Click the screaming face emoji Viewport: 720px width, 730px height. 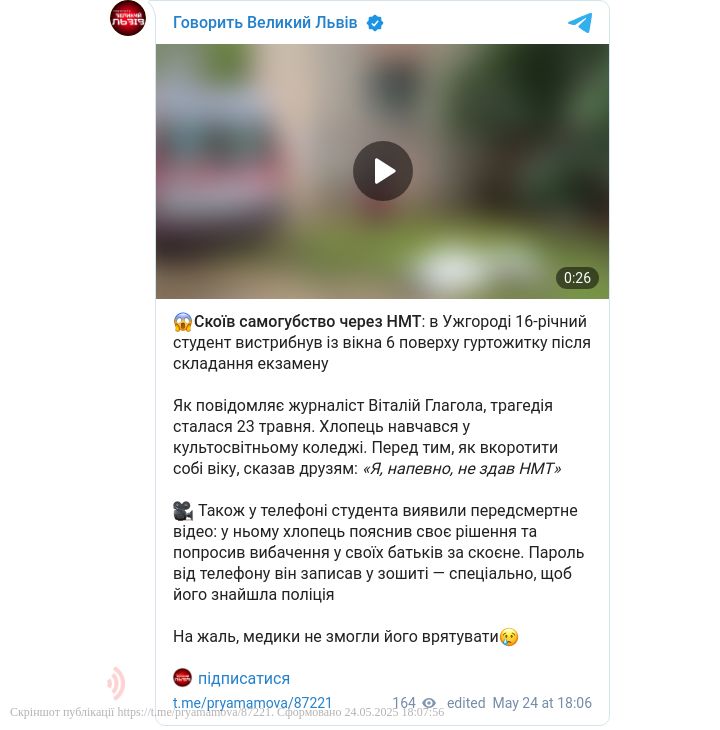182,322
